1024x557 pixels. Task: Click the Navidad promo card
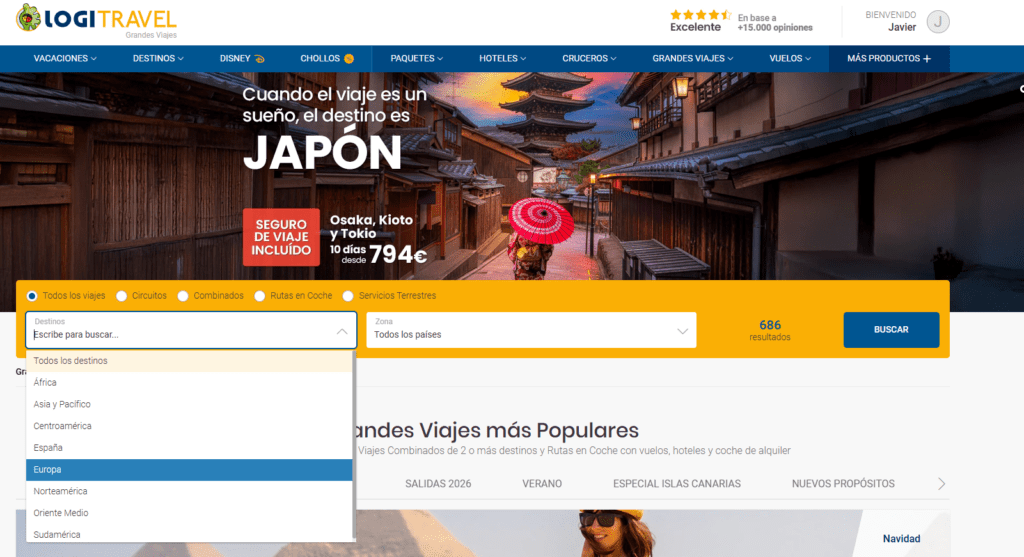(x=901, y=533)
